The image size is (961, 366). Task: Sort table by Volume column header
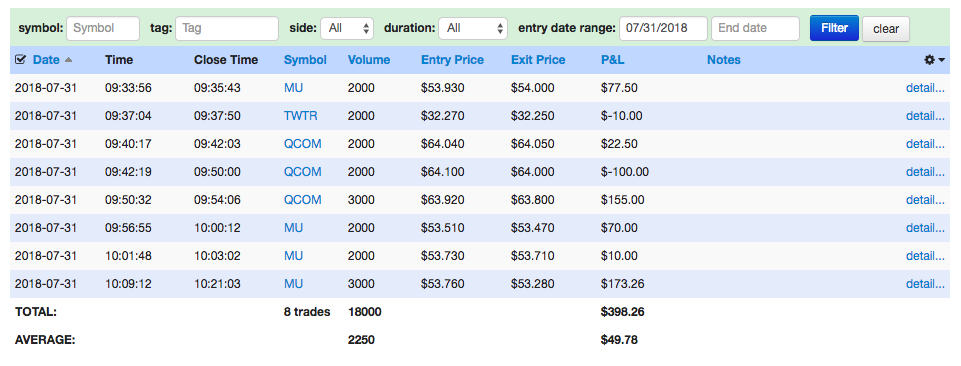click(x=369, y=60)
